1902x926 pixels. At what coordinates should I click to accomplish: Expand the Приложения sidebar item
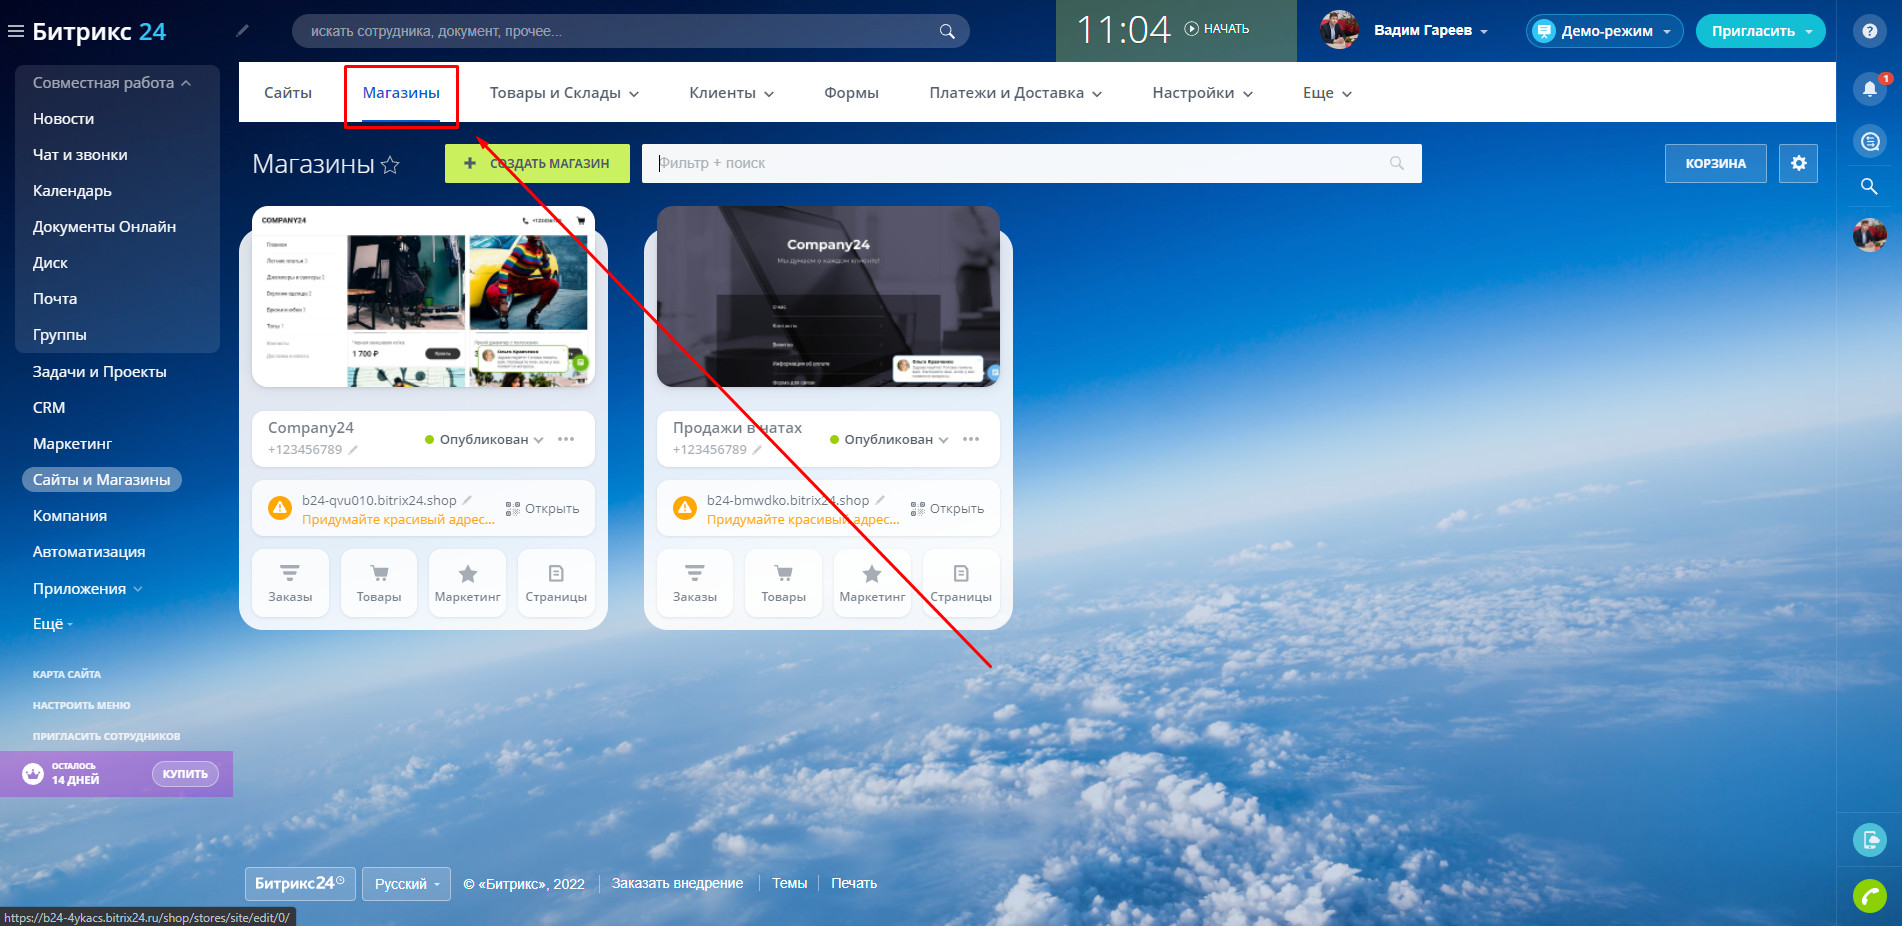pyautogui.click(x=87, y=589)
